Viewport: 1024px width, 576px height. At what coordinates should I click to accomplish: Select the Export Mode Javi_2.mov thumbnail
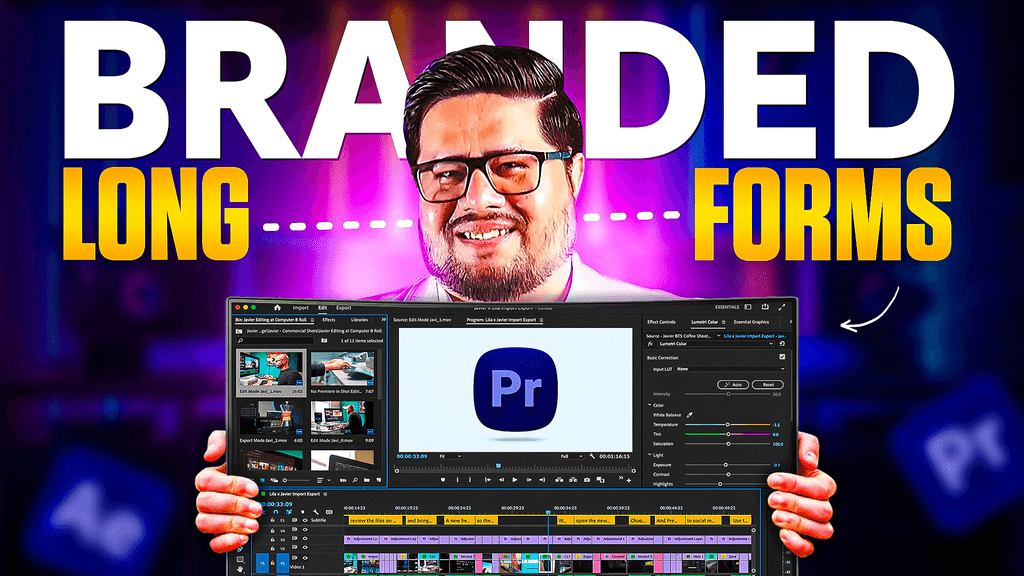[270, 419]
